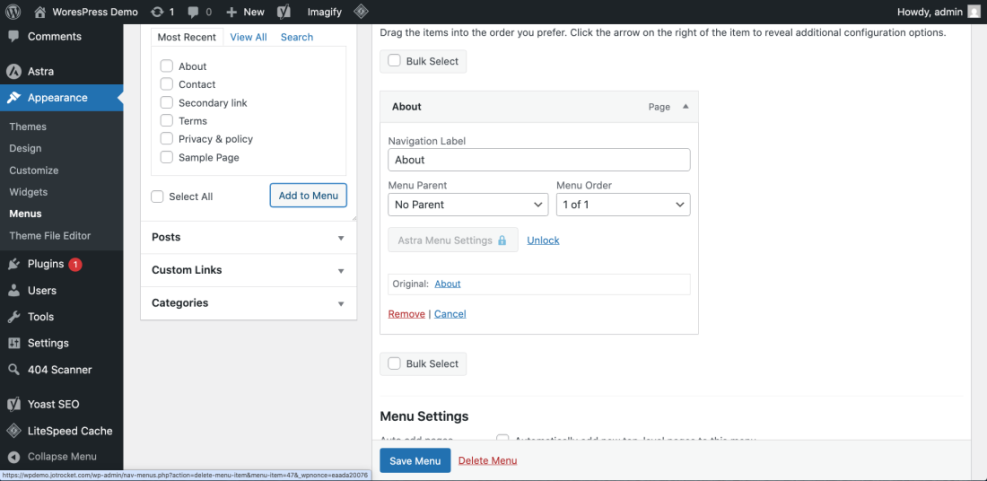This screenshot has width=987, height=481.
Task: Check the Contact page checkbox
Action: [x=166, y=84]
